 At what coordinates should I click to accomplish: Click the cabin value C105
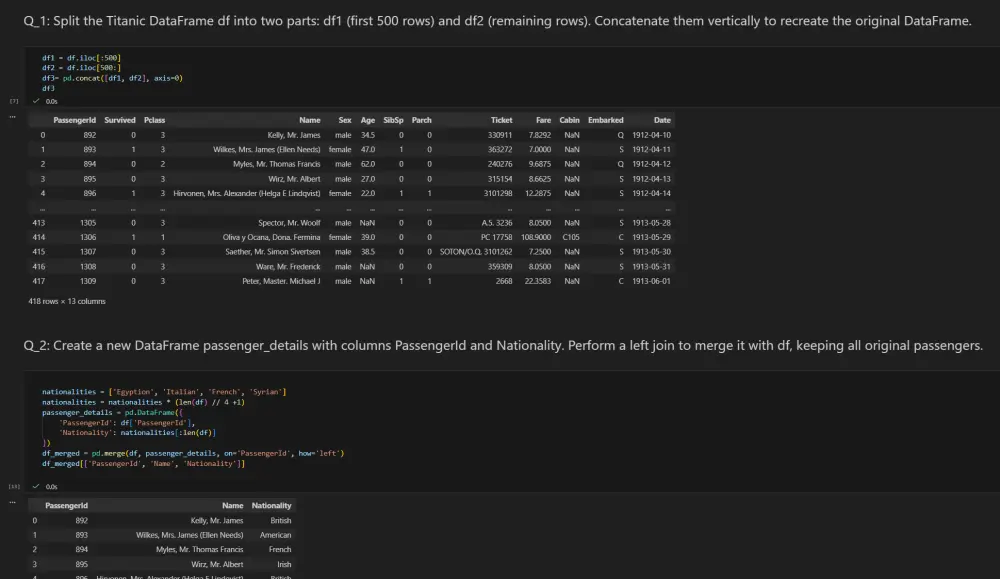point(571,237)
